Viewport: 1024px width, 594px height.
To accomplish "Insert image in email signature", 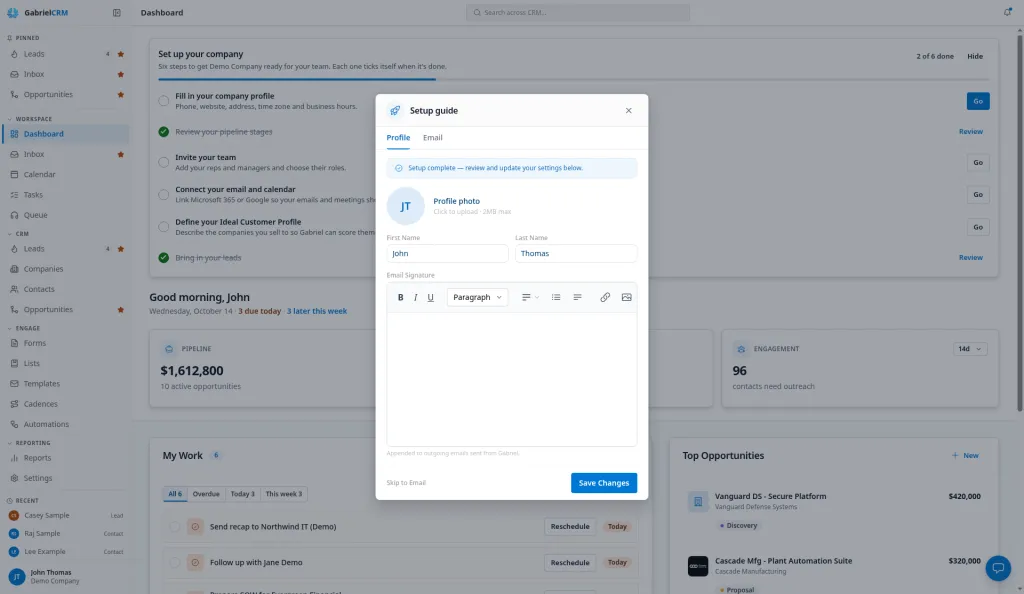I will [x=626, y=297].
